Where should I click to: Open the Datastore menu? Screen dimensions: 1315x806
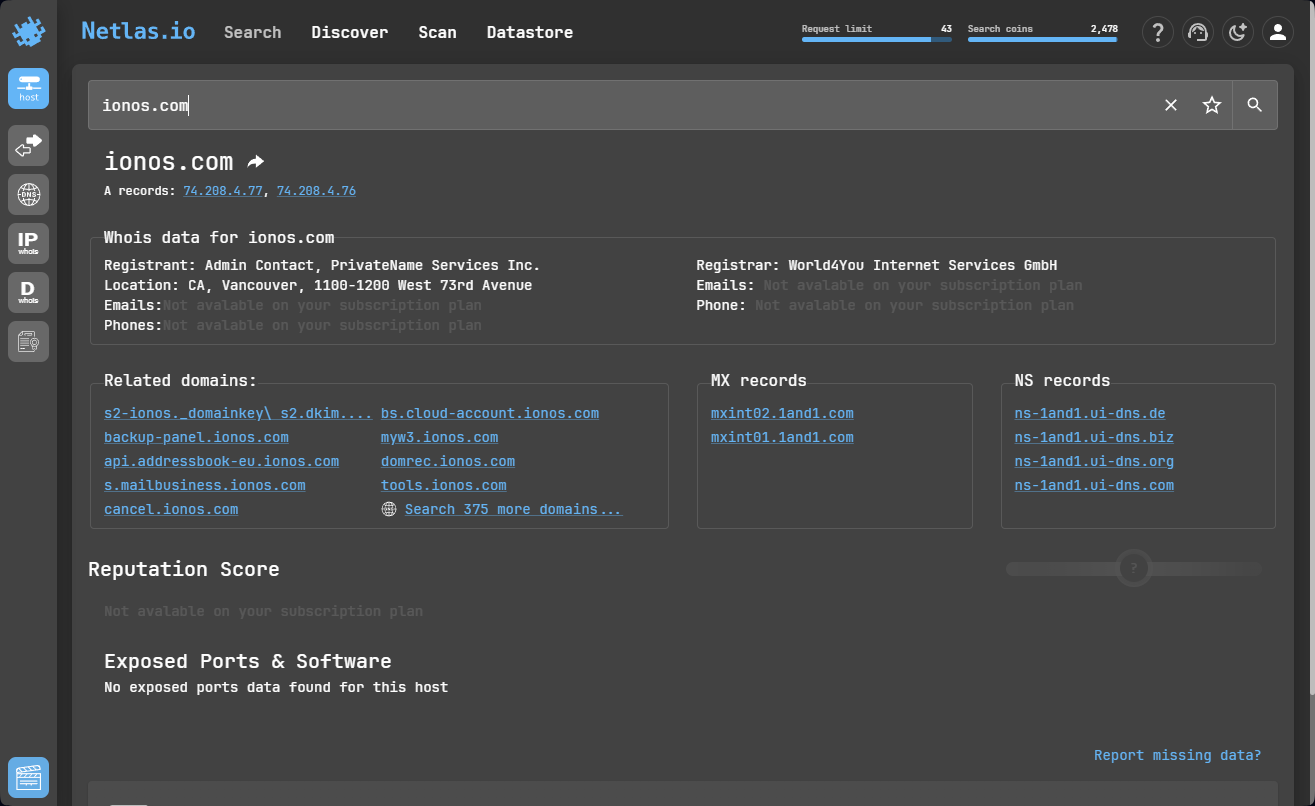(x=530, y=32)
